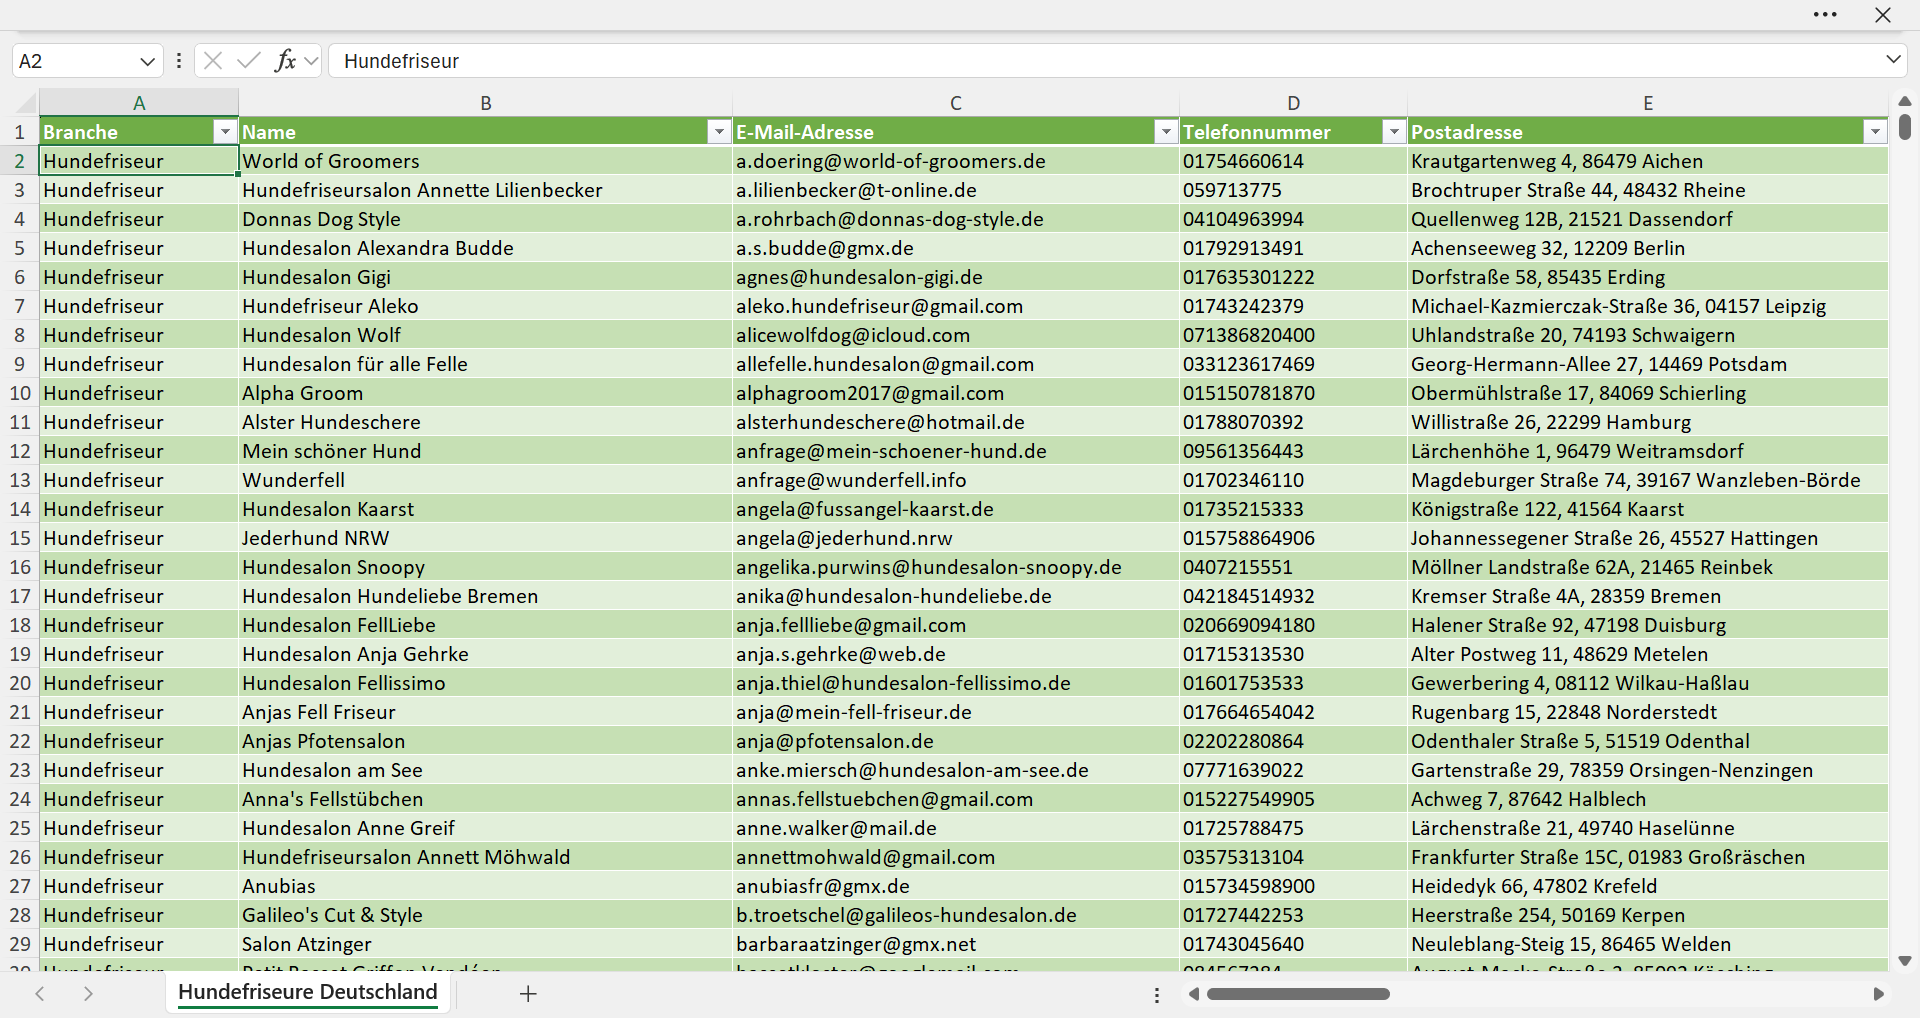Click Hundesalon FellLiebe cell
1920x1018 pixels.
coord(486,625)
